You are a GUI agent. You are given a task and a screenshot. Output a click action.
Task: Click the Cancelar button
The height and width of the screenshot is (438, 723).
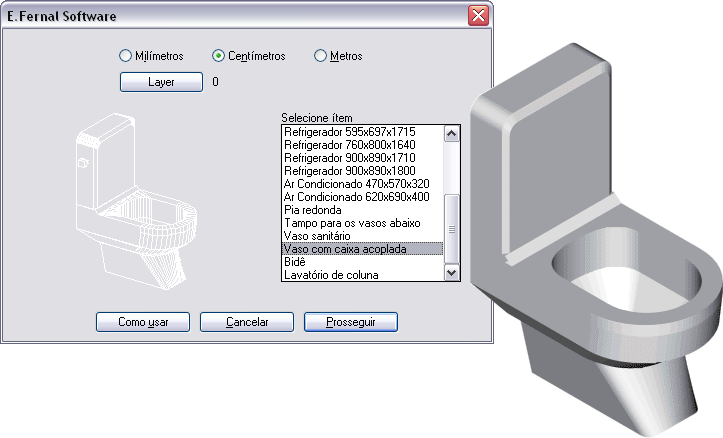click(x=246, y=322)
